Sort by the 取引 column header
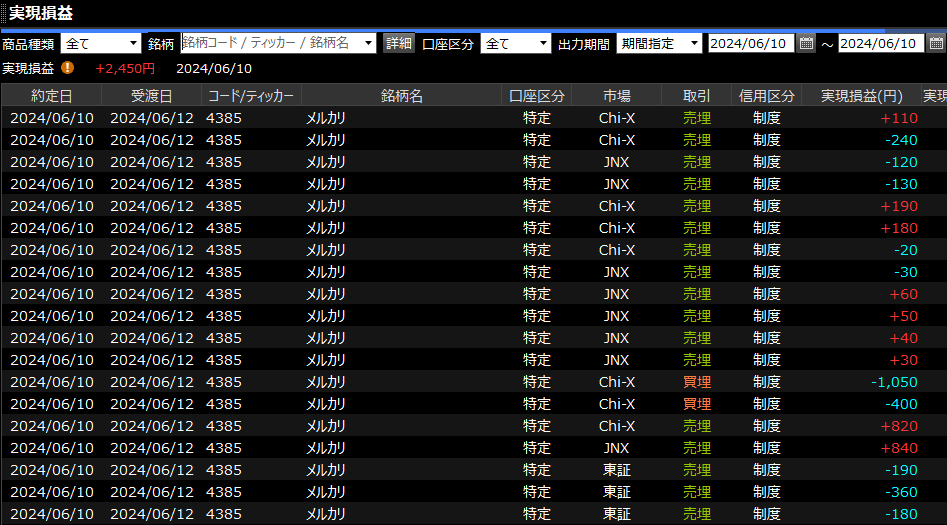Screen dimensions: 947x525 (x=696, y=95)
